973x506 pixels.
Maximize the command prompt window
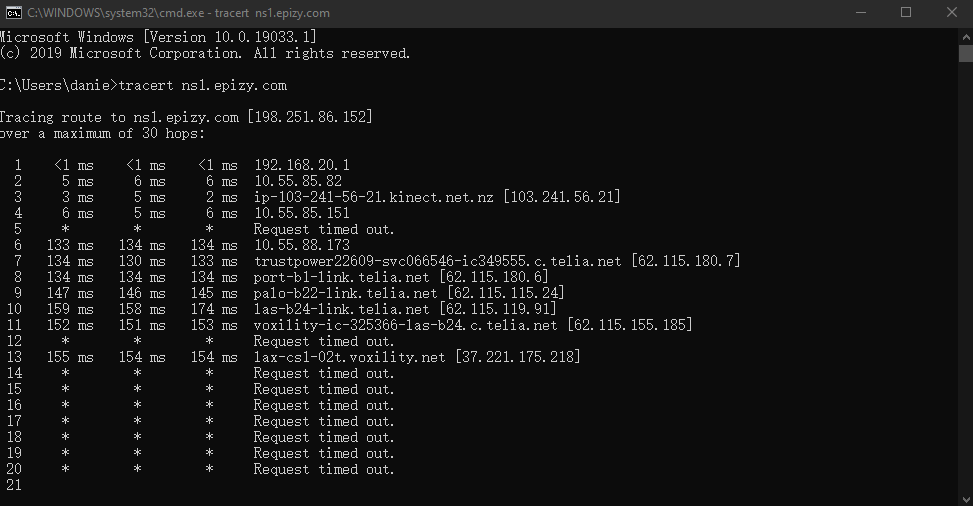coord(906,12)
